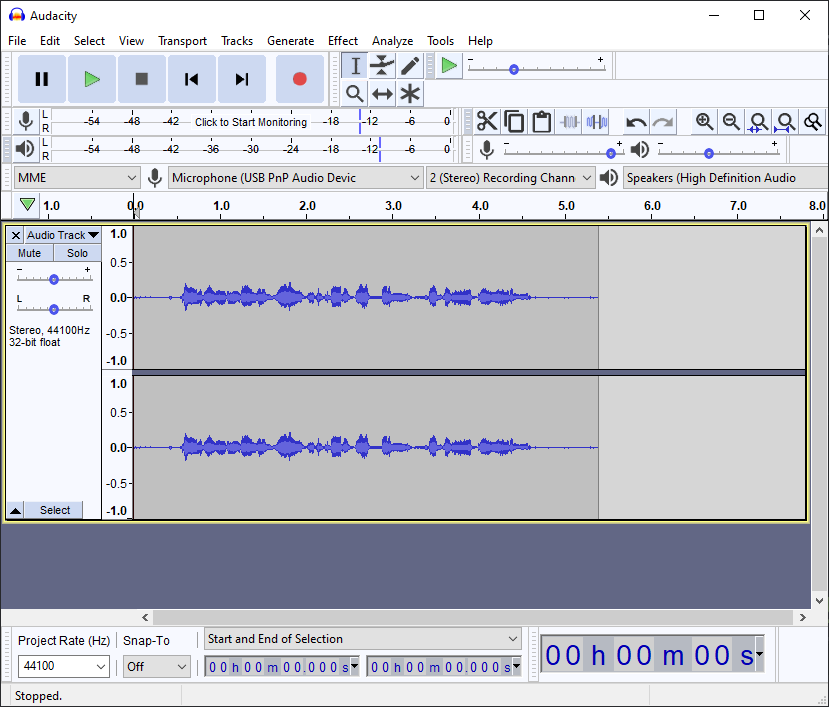Open Start and End of Selection dropdown
This screenshot has height=707, width=829.
coord(363,639)
